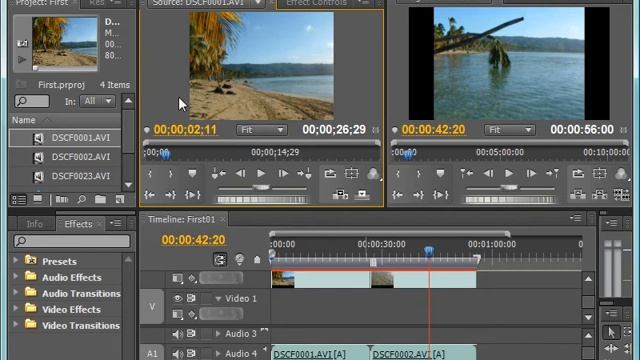Screen dimensions: 640x360
Task: Adjust the Program monitor shuttle slider
Action: pos(509,188)
